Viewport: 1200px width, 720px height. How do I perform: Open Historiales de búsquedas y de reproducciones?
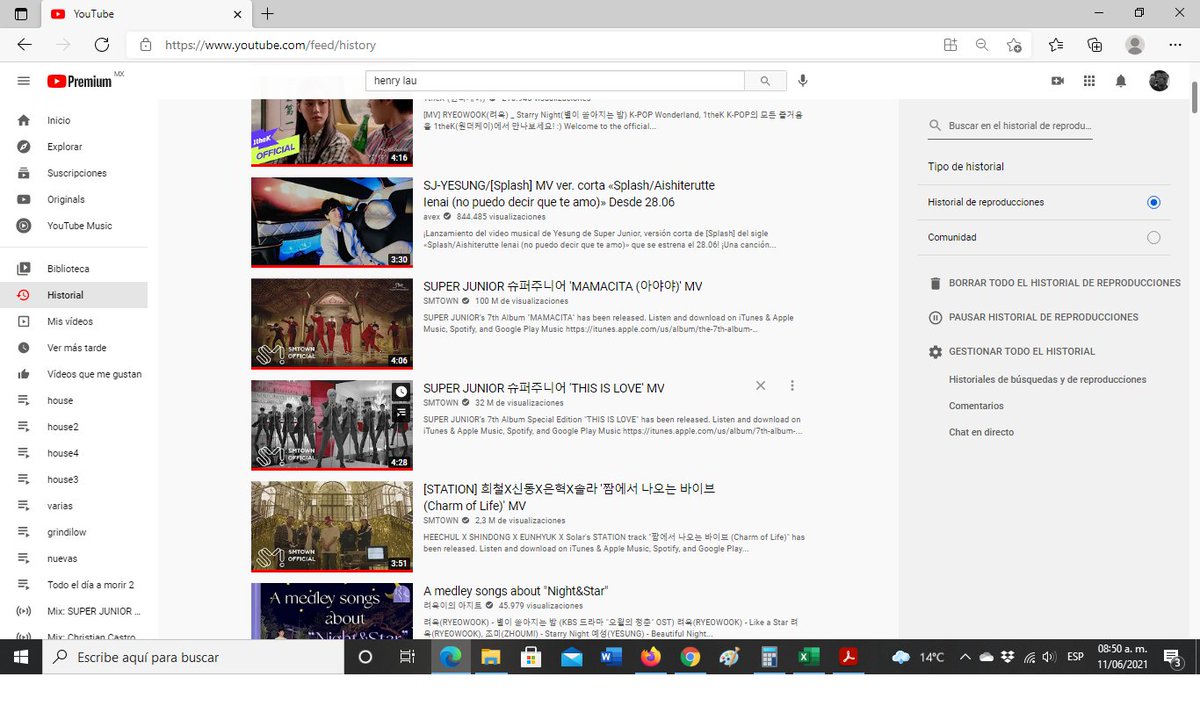tap(1047, 380)
